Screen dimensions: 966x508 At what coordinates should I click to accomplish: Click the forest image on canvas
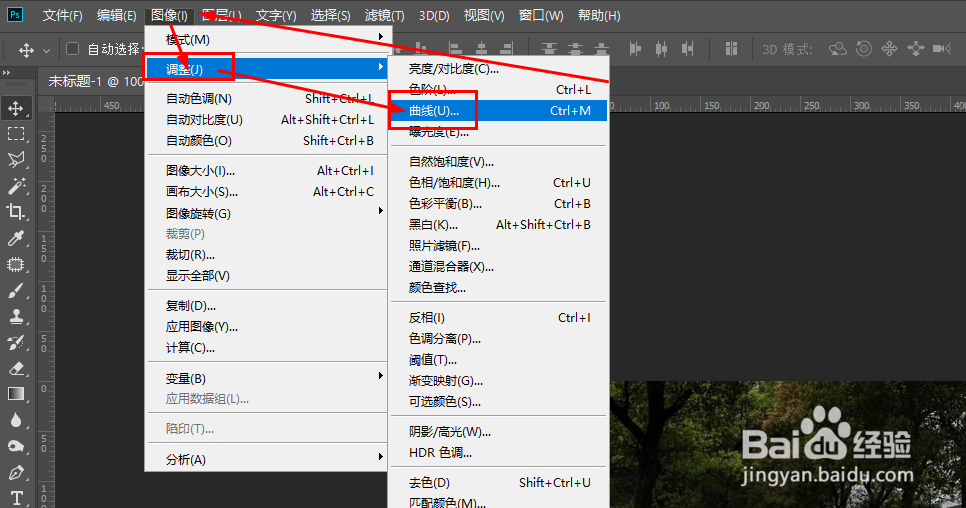coord(787,445)
